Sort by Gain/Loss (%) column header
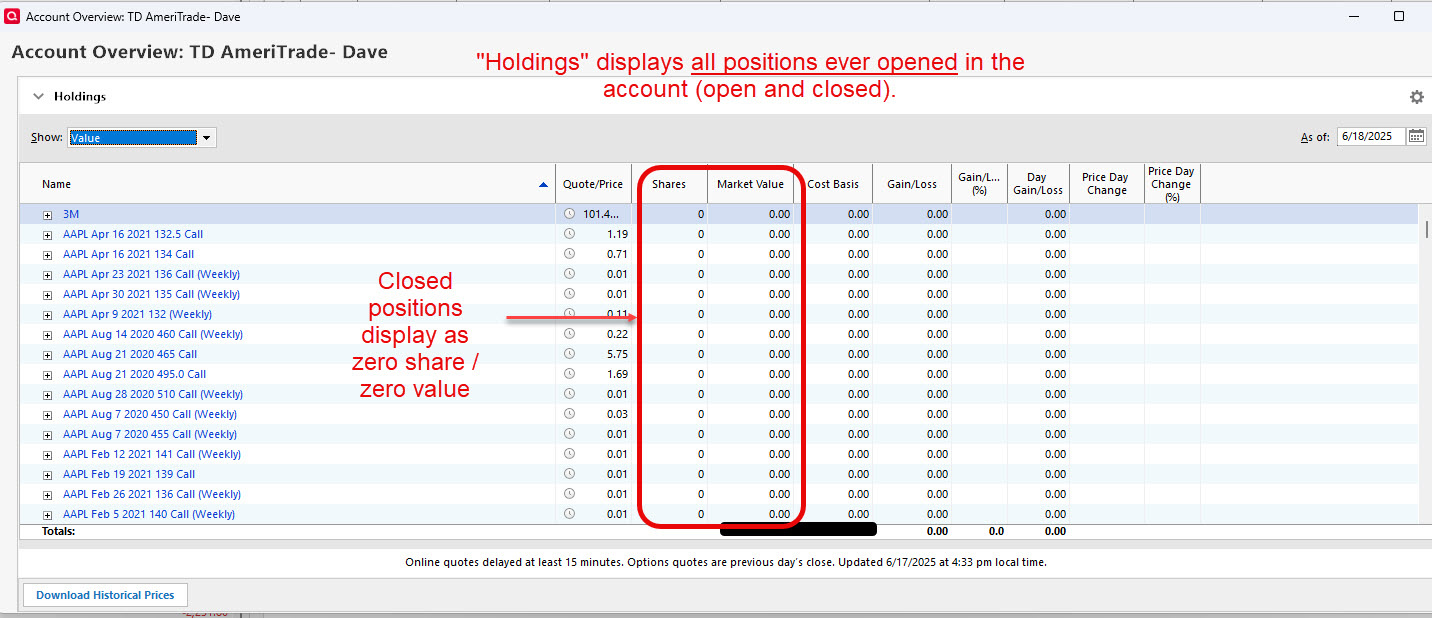Screen dimensions: 1432x618 pyautogui.click(x=979, y=184)
